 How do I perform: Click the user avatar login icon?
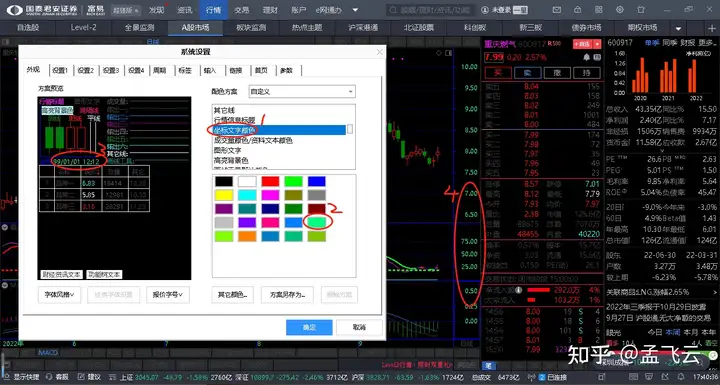484,10
